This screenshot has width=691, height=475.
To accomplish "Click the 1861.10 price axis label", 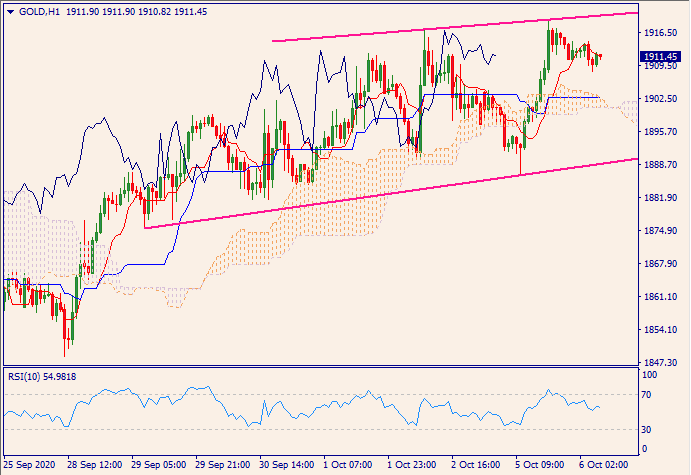I will [661, 297].
